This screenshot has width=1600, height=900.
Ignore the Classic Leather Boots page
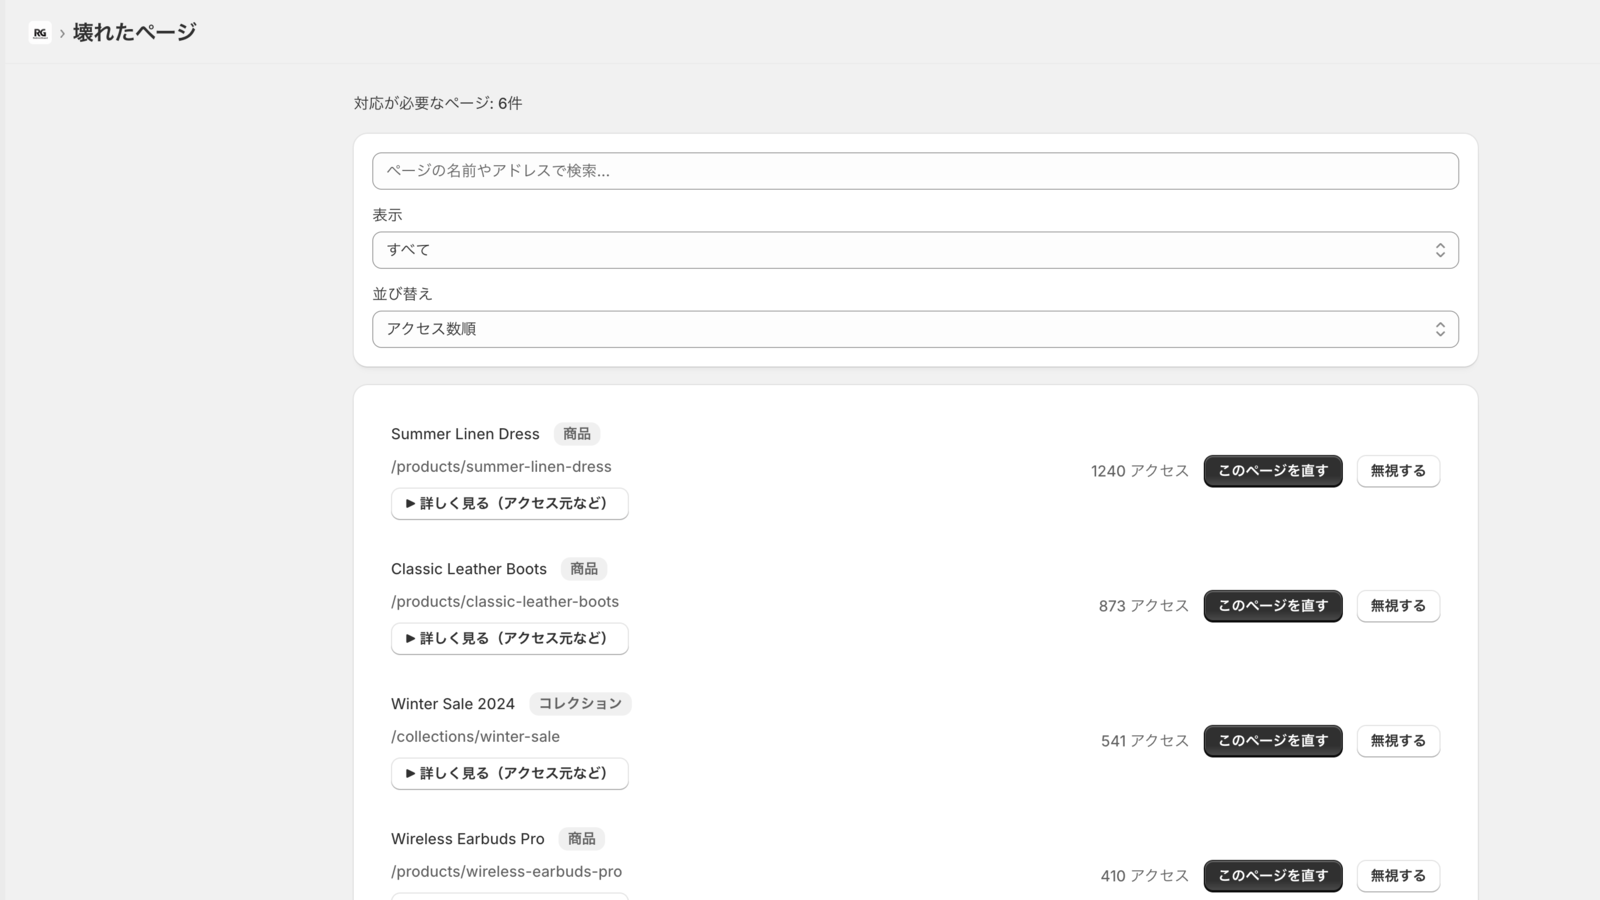1398,606
